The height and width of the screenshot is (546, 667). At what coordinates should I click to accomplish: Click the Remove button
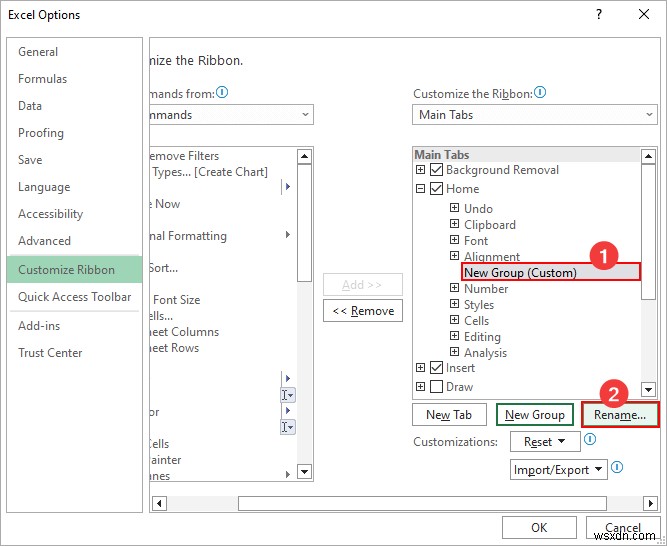[x=363, y=311]
